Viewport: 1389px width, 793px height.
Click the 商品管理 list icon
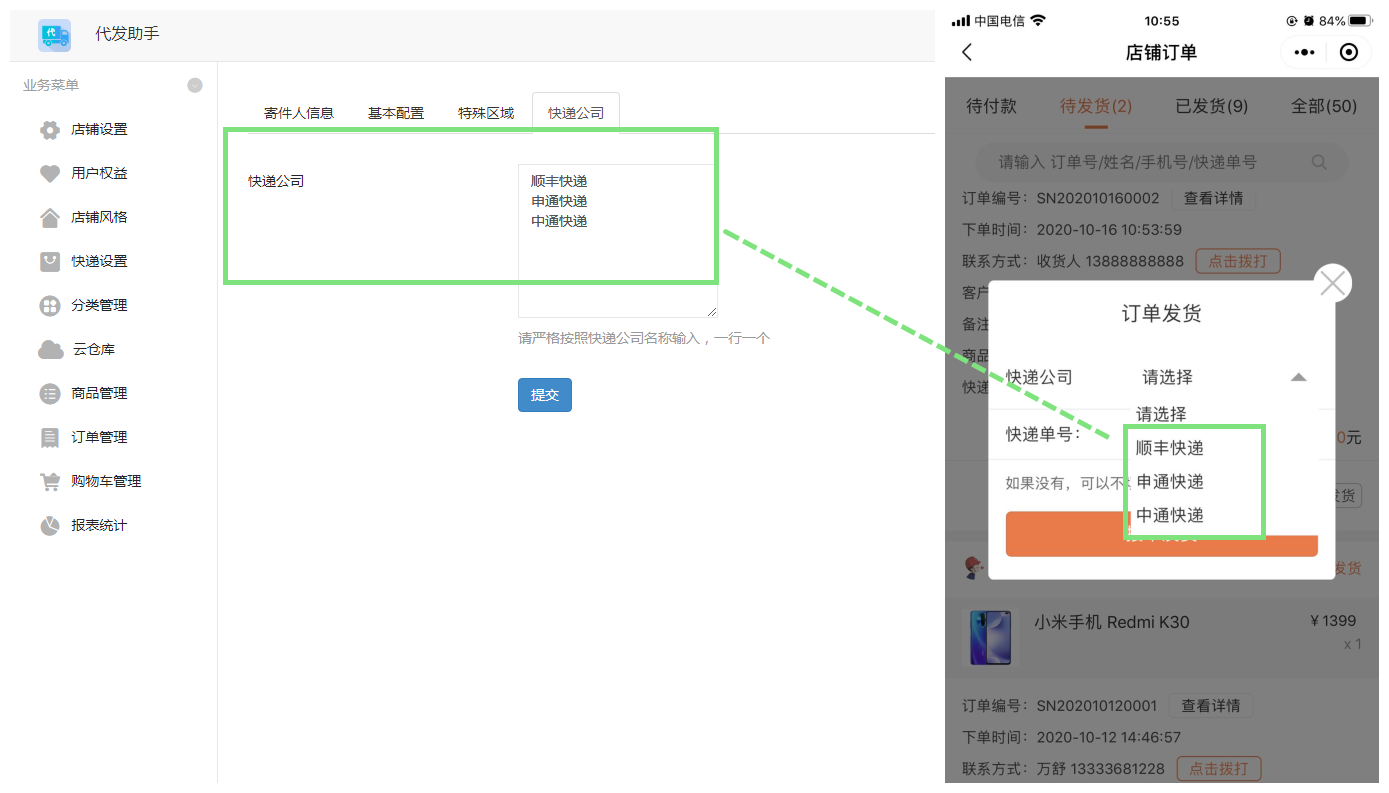point(50,394)
